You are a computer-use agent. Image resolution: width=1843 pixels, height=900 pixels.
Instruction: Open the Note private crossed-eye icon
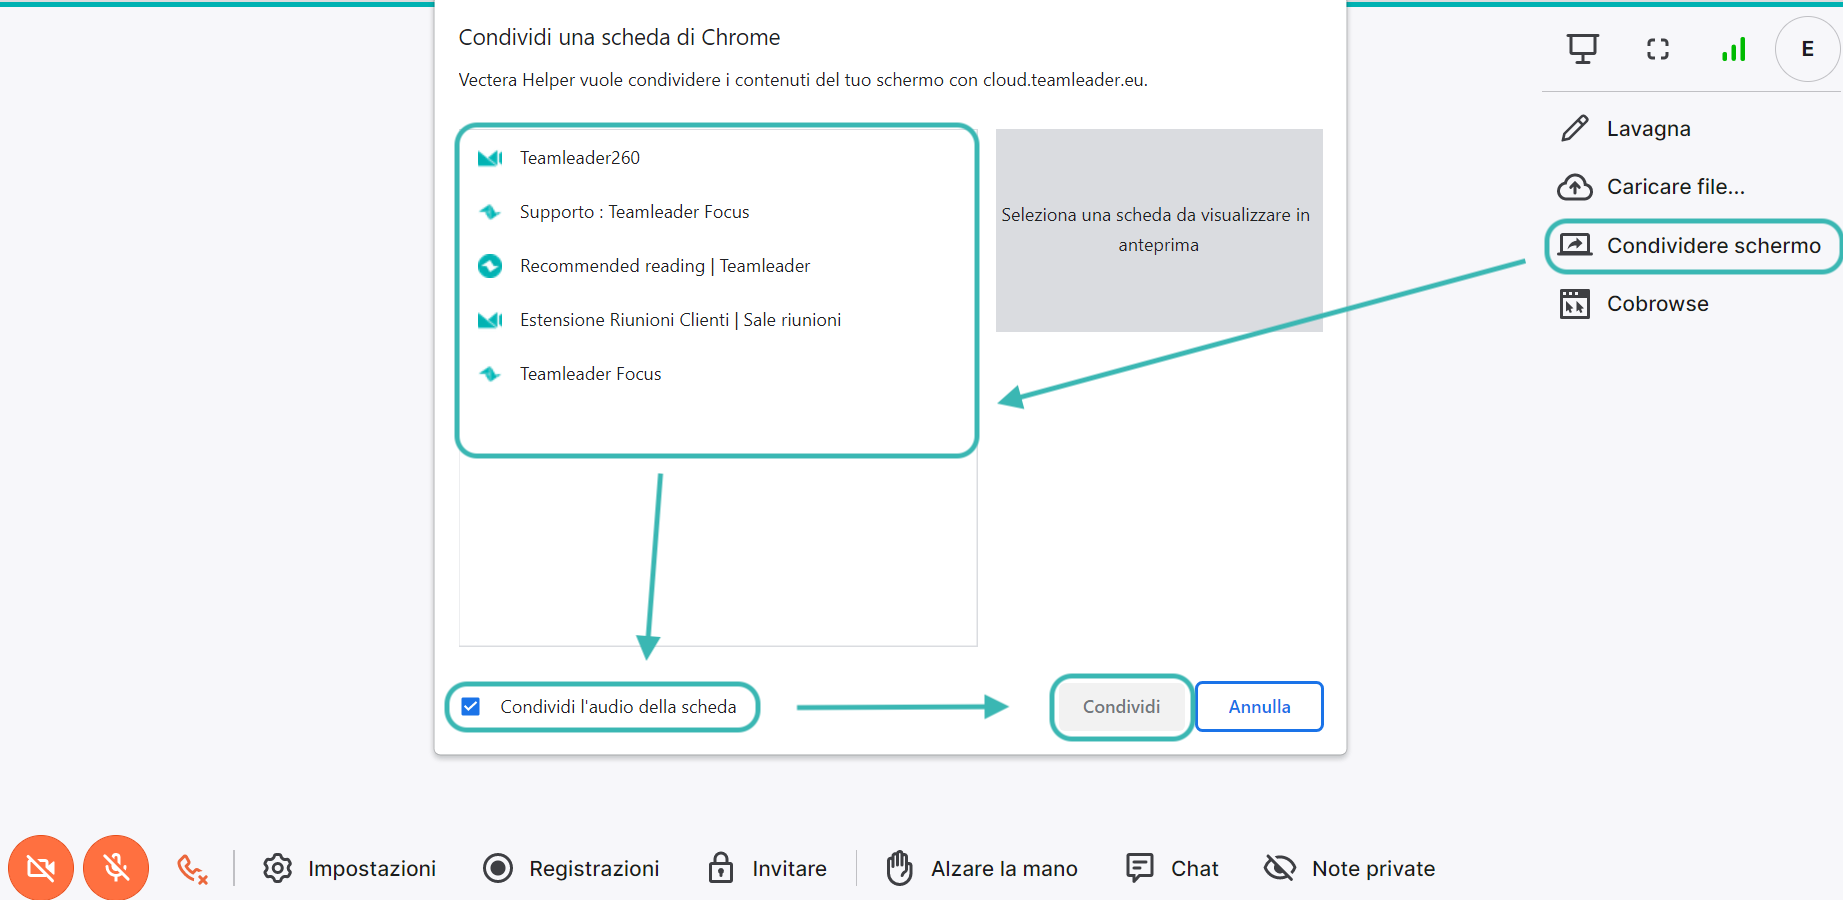tap(1280, 868)
